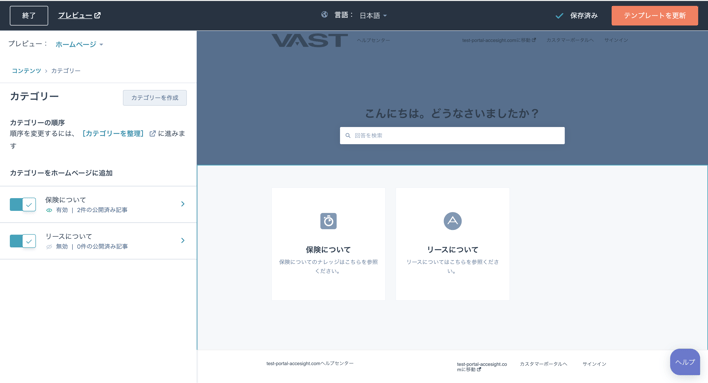Open the カテゴリーを整理 link
This screenshot has height=383, width=708.
click(113, 134)
